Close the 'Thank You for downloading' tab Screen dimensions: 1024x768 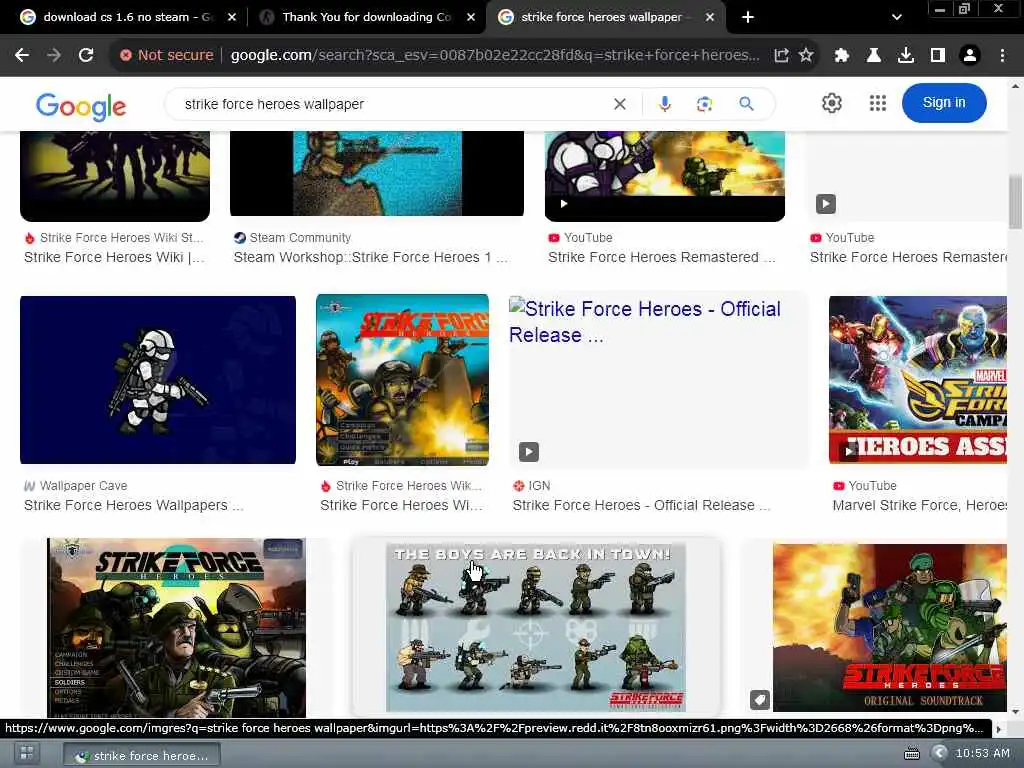pyautogui.click(x=471, y=17)
